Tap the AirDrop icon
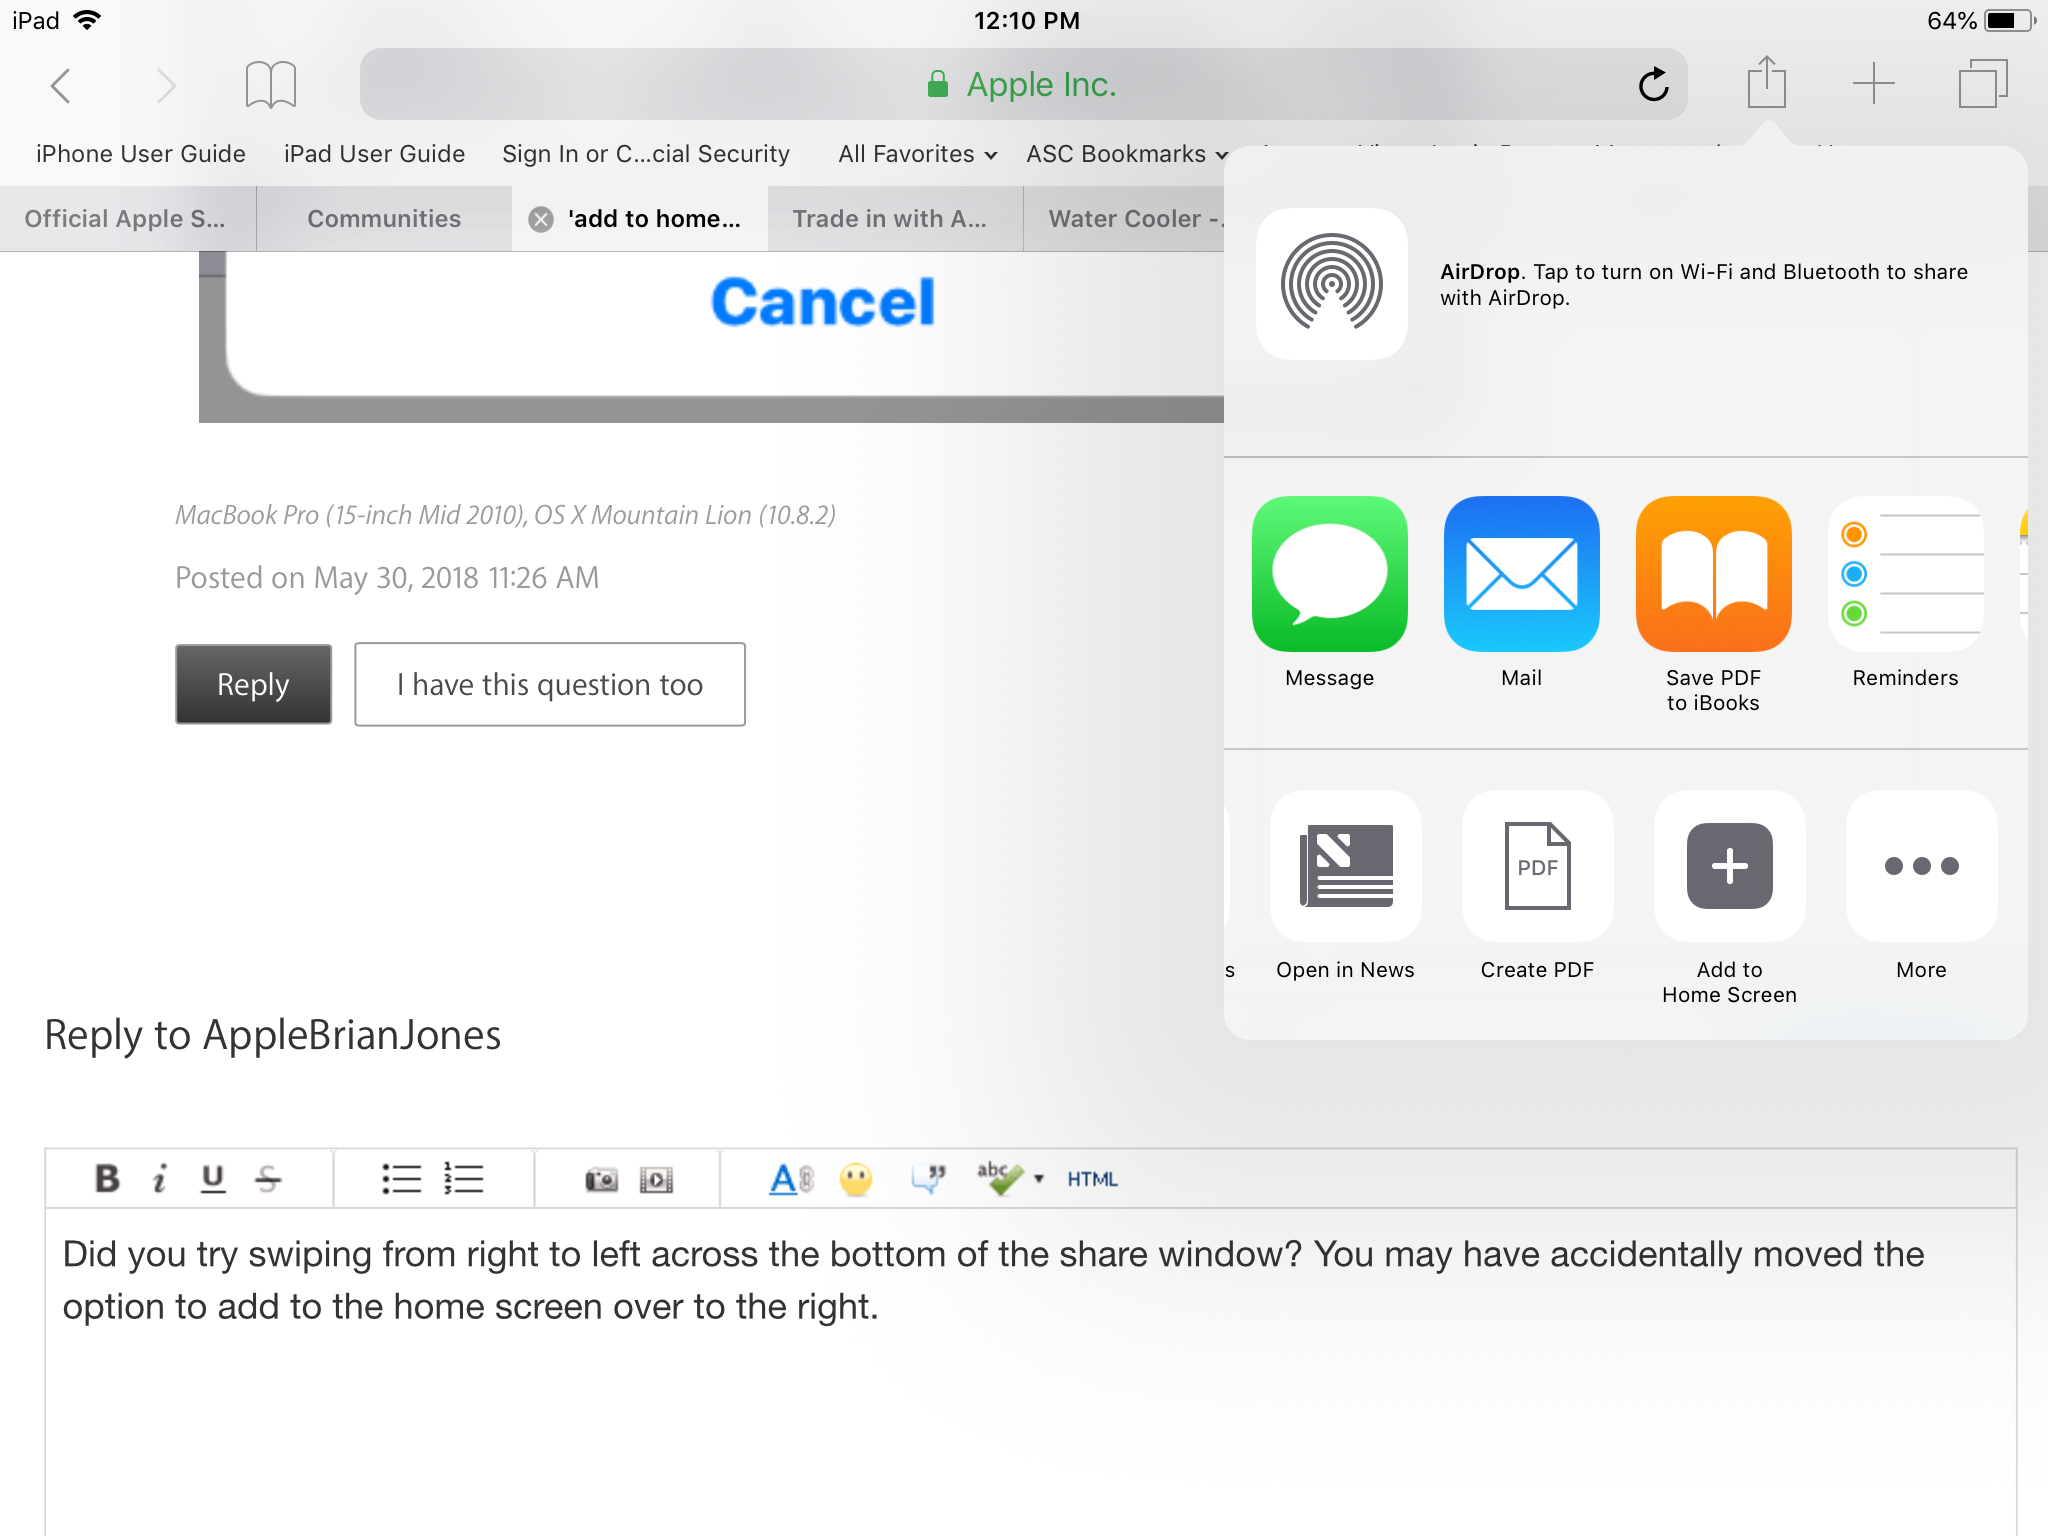The height and width of the screenshot is (1536, 2048). coord(1331,284)
